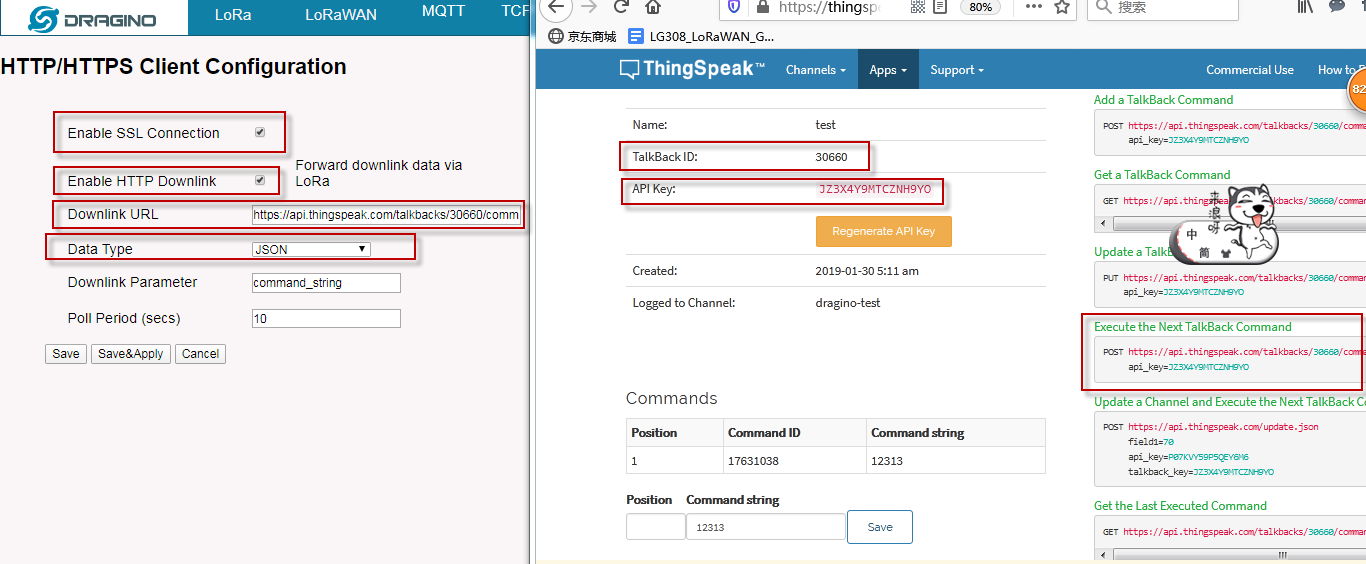This screenshot has height=564, width=1366.
Task: Bookmark this page with the star icon
Action: pos(1062,7)
